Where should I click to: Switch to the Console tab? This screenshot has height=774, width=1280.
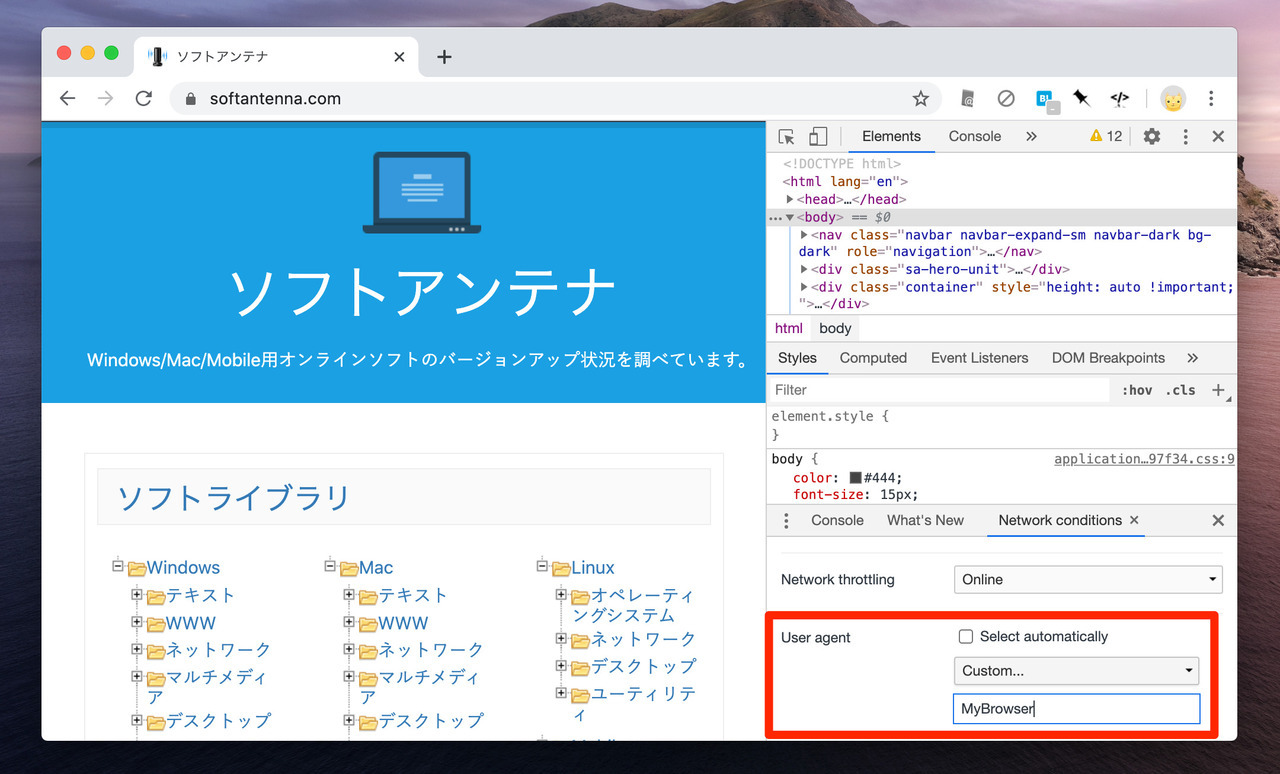pyautogui.click(x=974, y=137)
